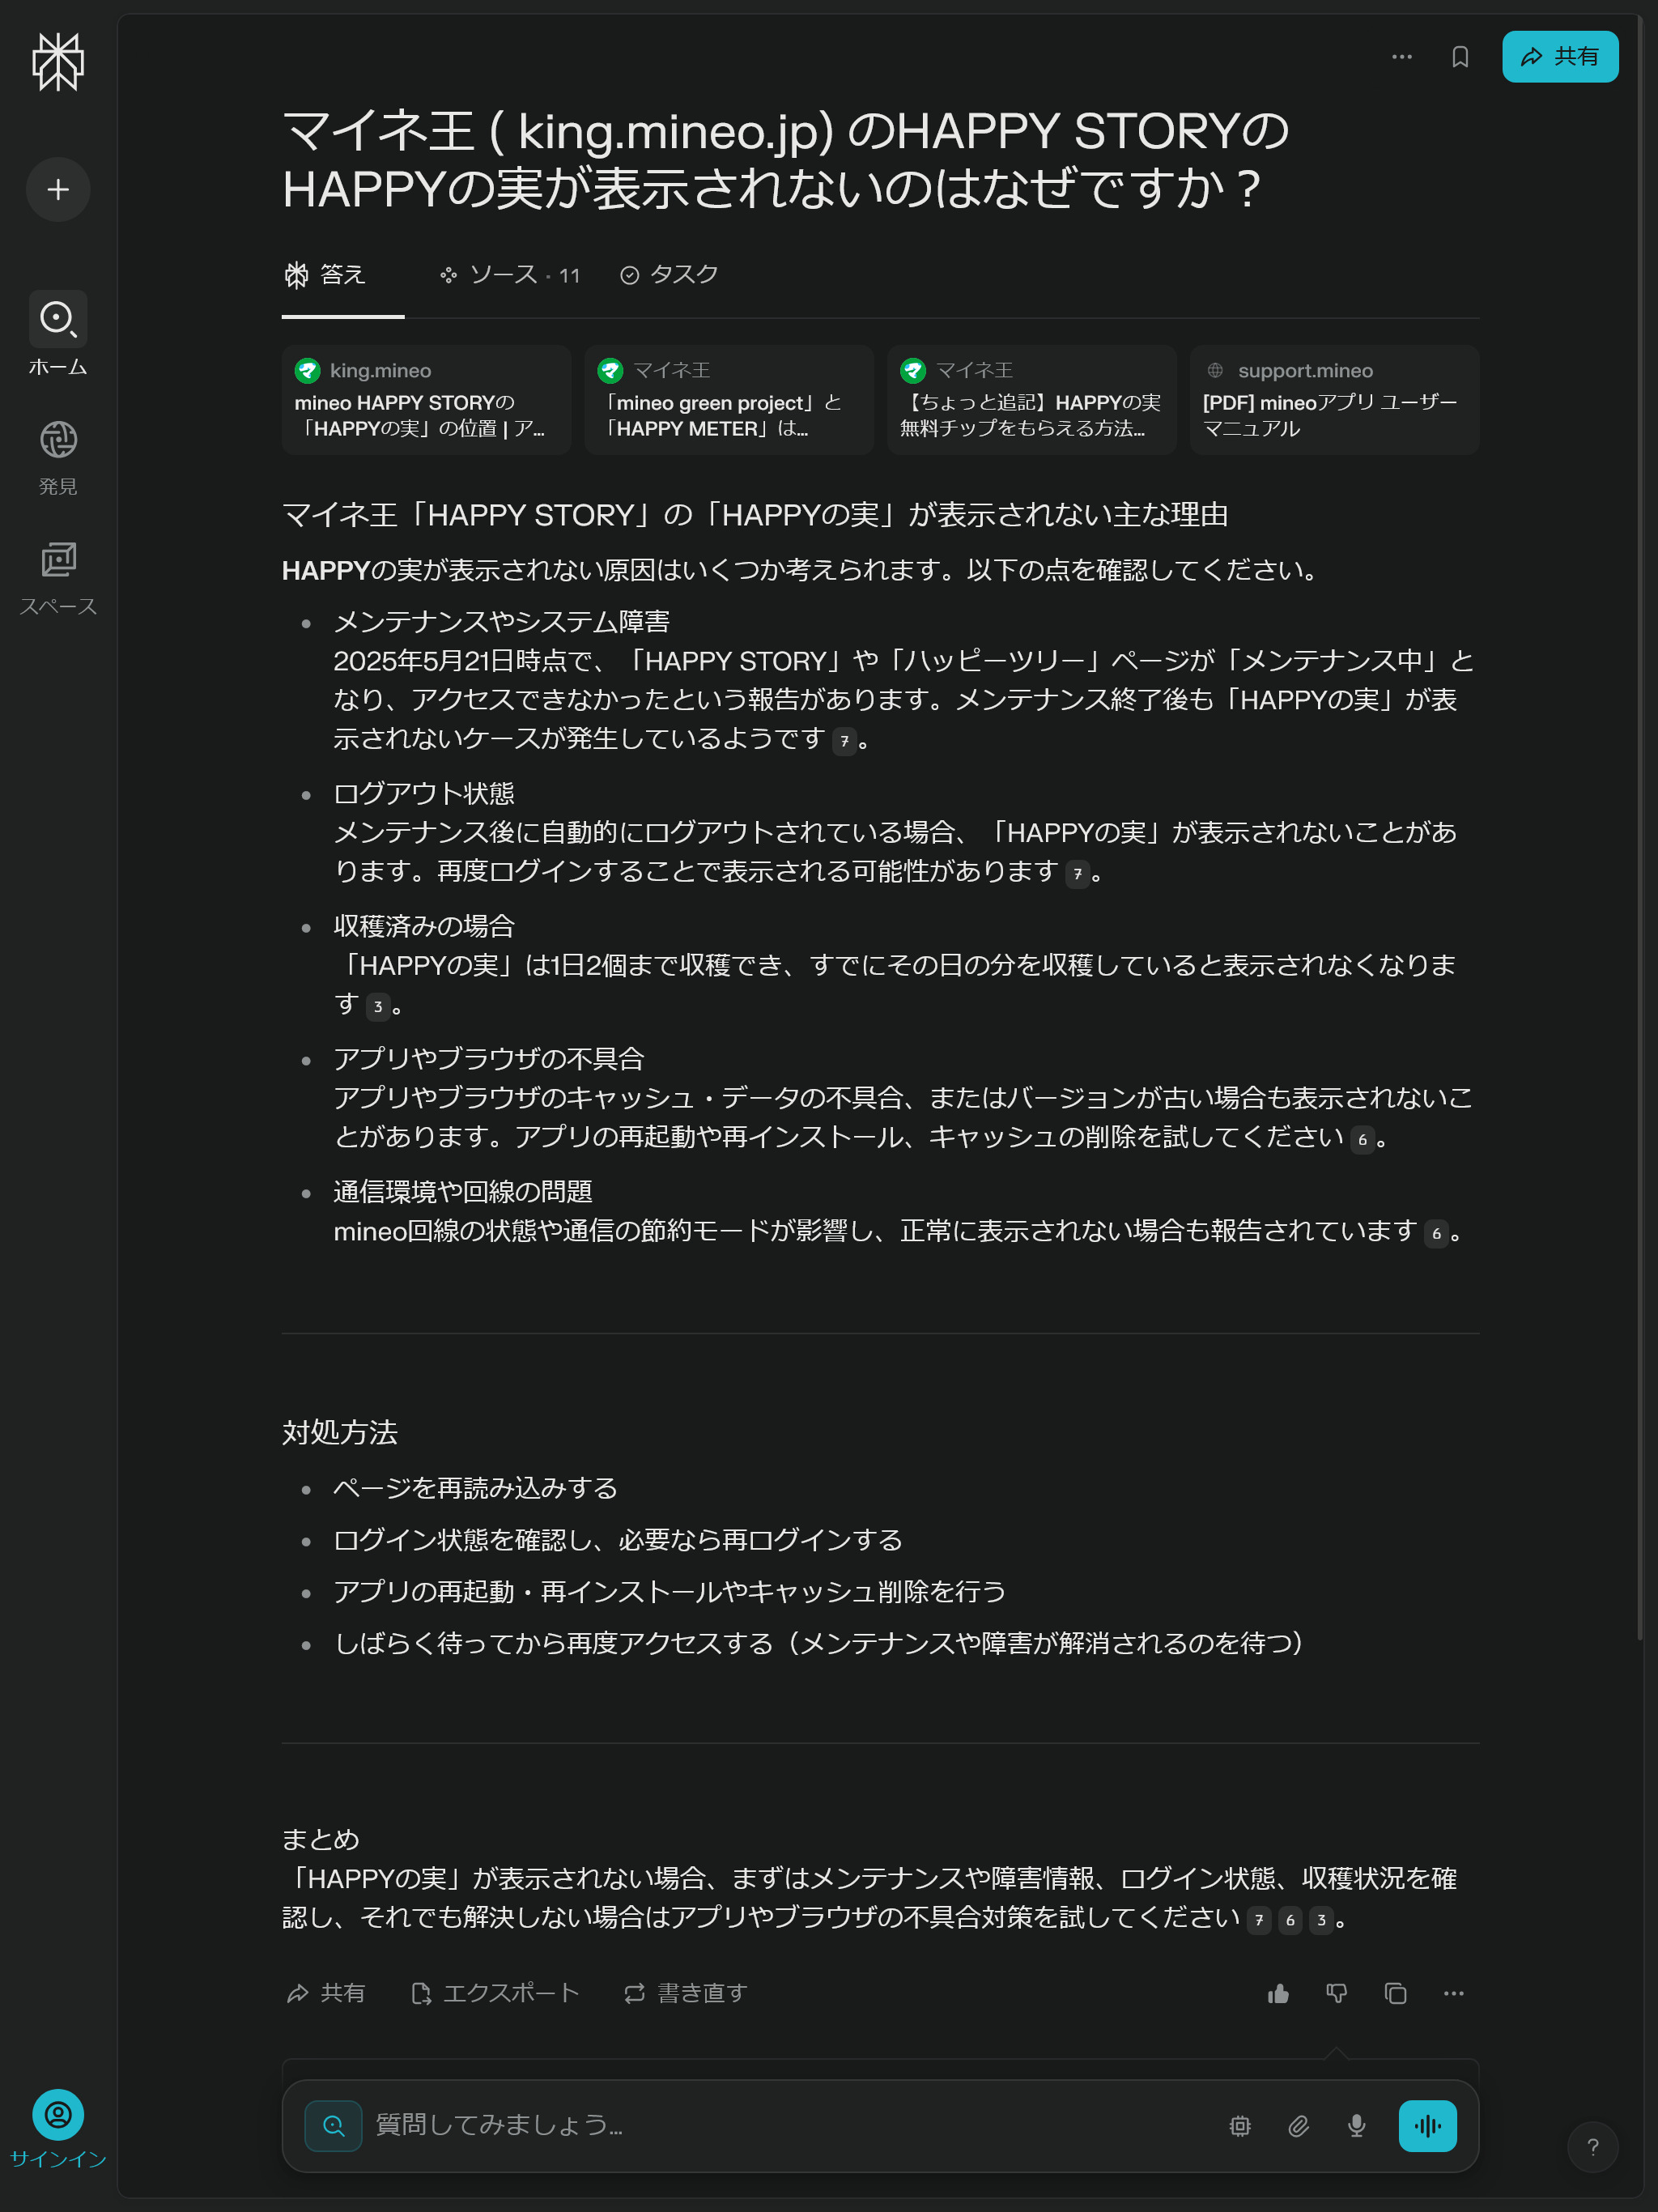Open the answer's more options menu
This screenshot has width=1658, height=2212.
1453,1994
